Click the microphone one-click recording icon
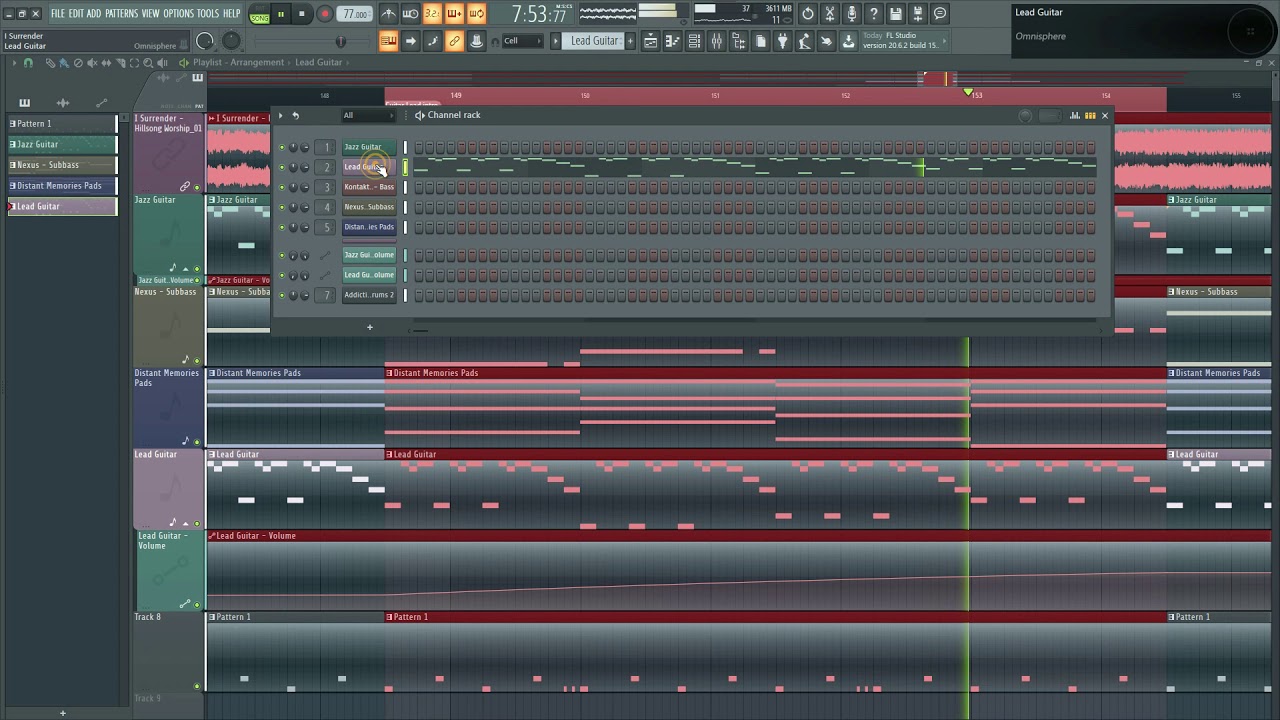This screenshot has height=720, width=1280. pos(852,14)
